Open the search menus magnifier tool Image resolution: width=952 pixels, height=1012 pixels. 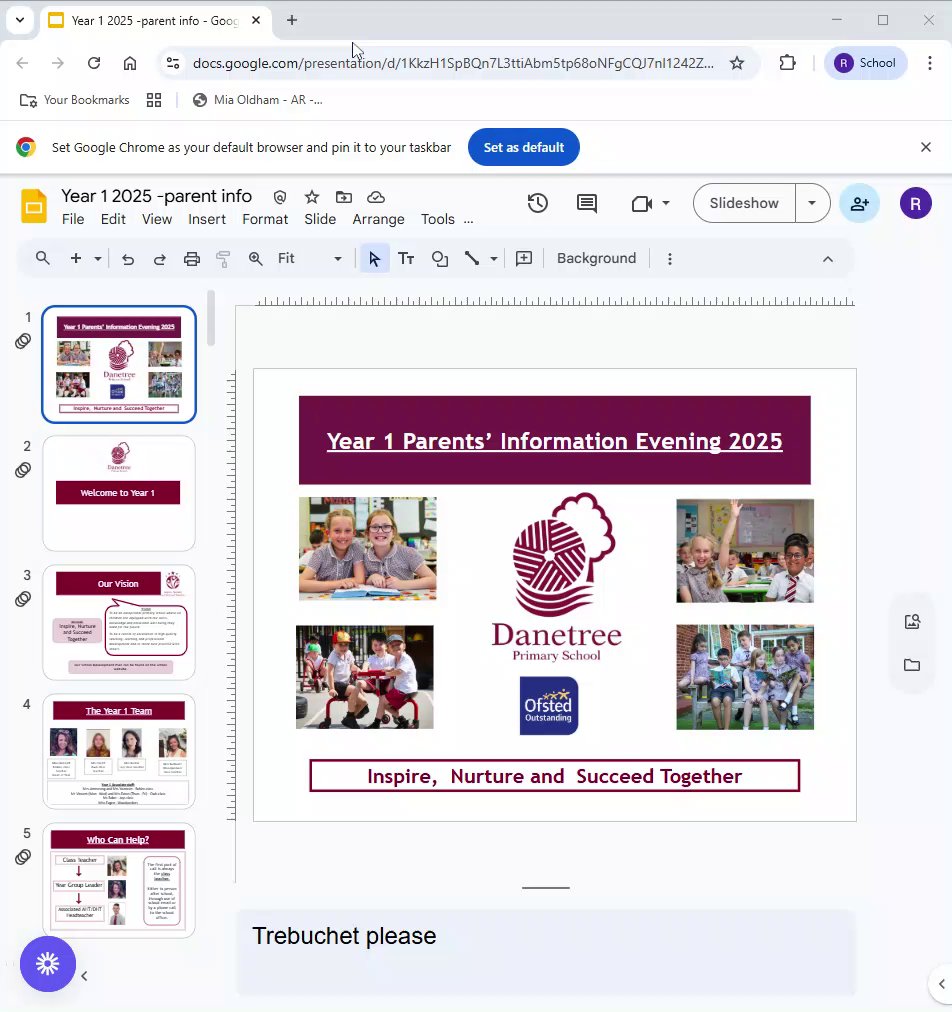43,258
